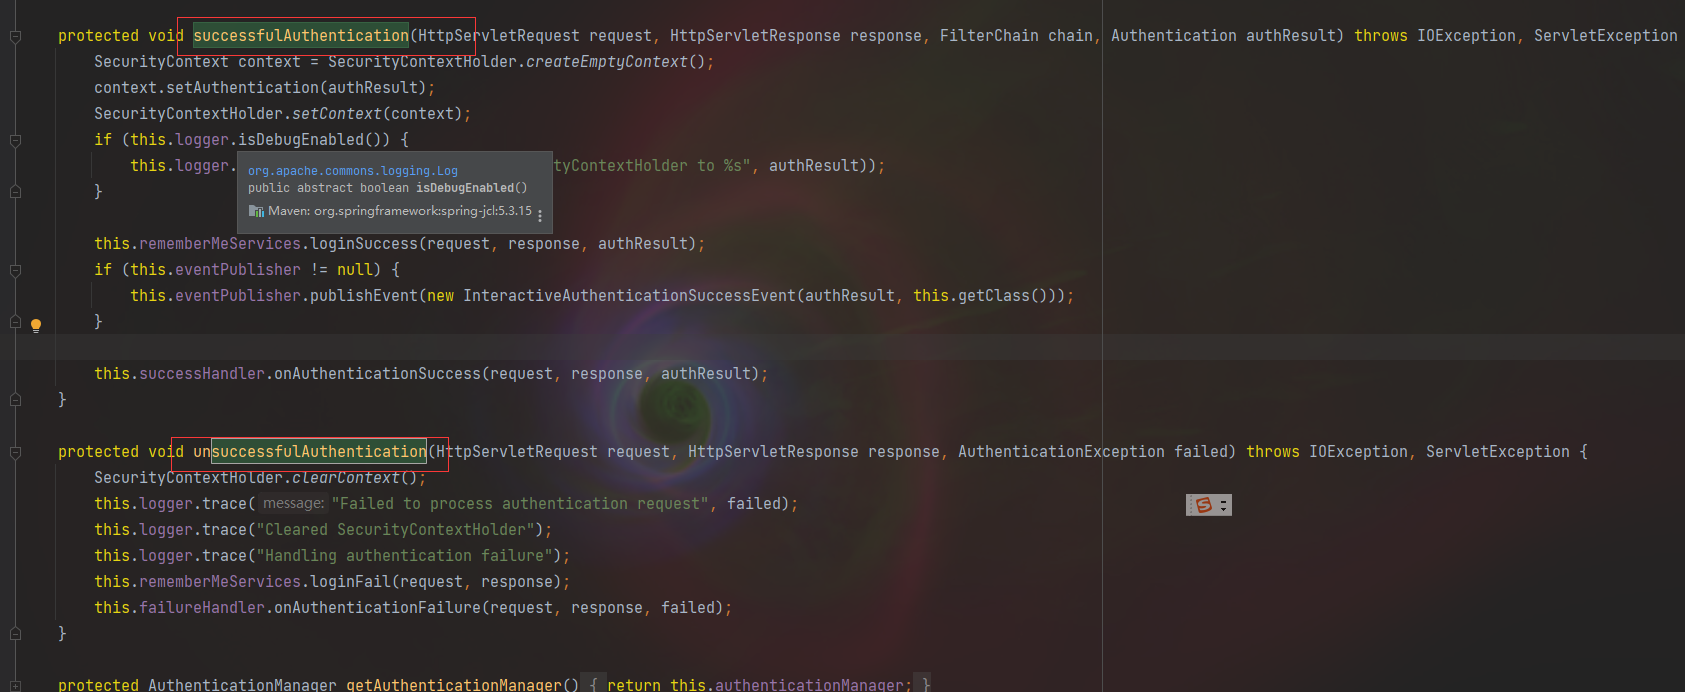
Task: Collapse the unsuccessfulAuthentication method using gutter marker
Action: coord(15,452)
